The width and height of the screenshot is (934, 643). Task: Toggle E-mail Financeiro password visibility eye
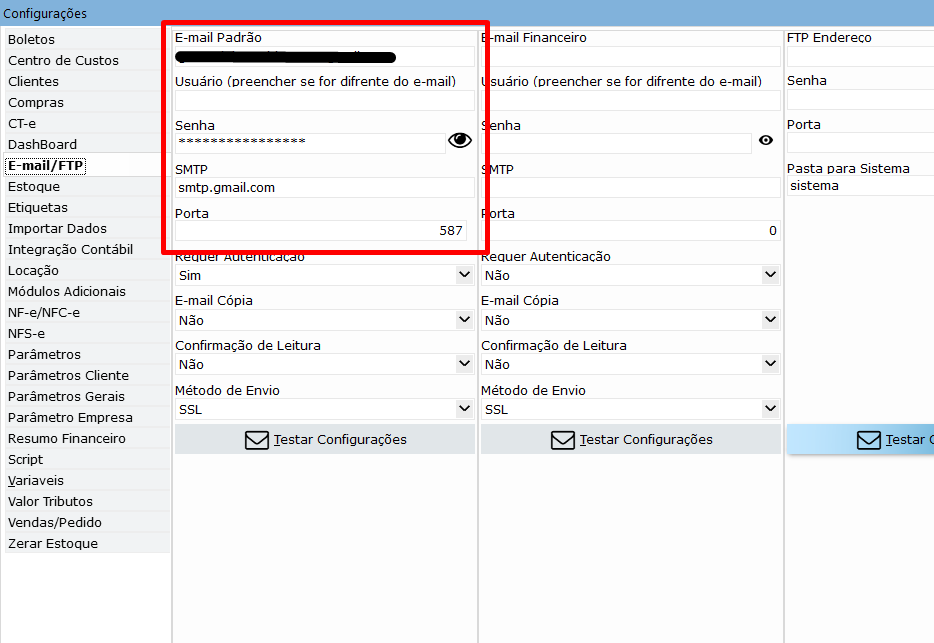766,141
